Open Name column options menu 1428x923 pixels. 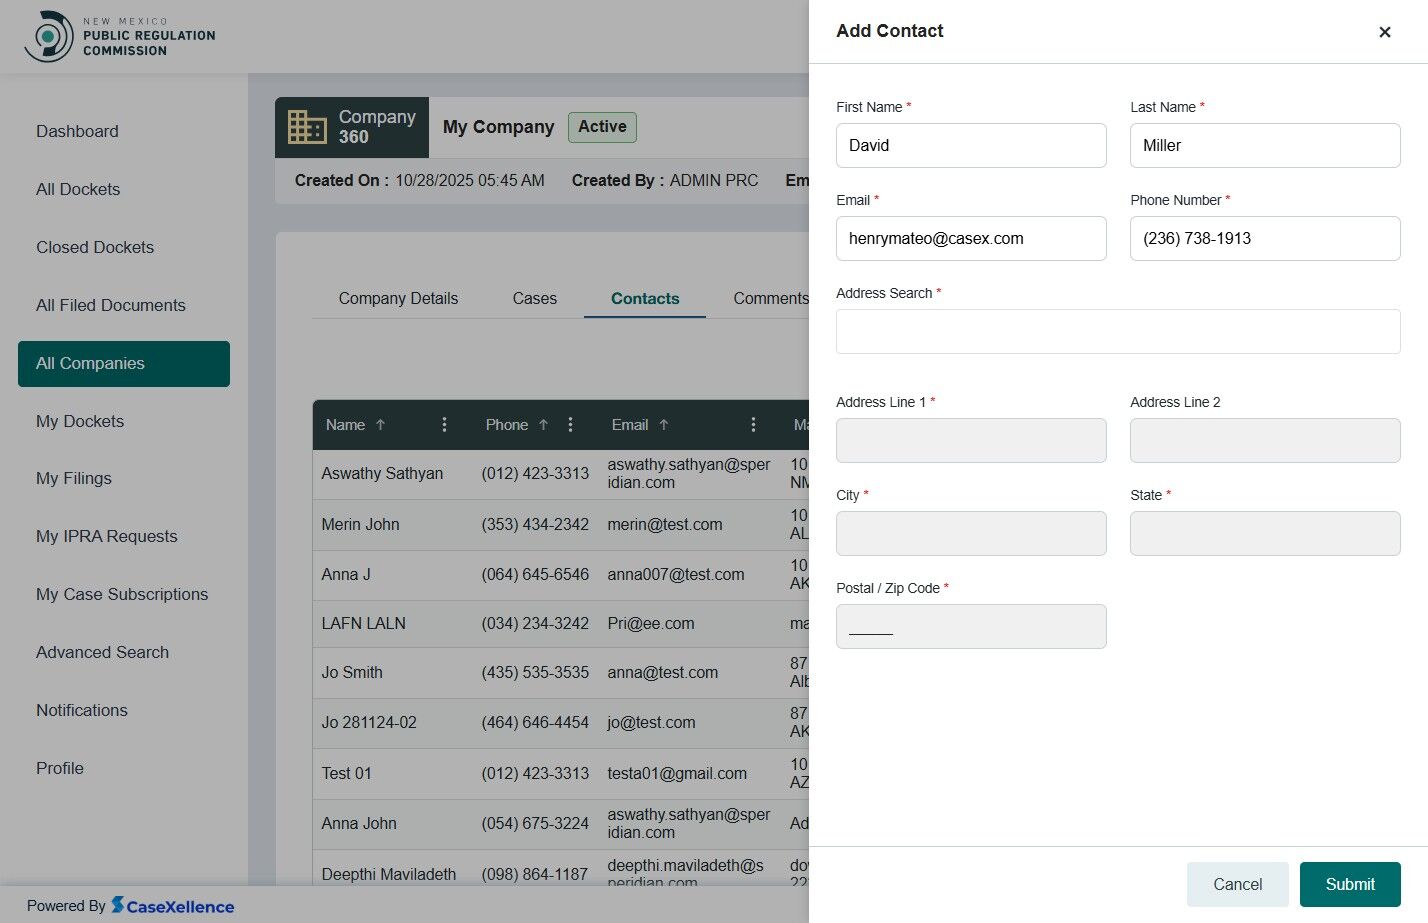(444, 425)
